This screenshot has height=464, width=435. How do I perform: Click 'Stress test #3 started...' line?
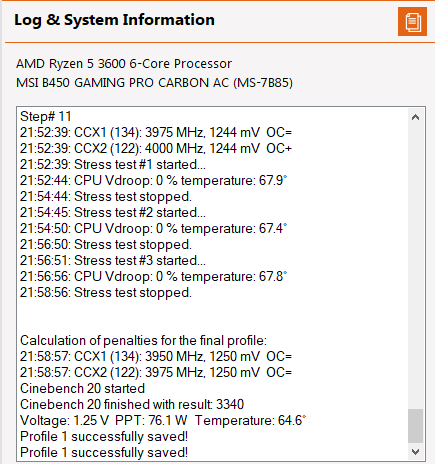113,260
